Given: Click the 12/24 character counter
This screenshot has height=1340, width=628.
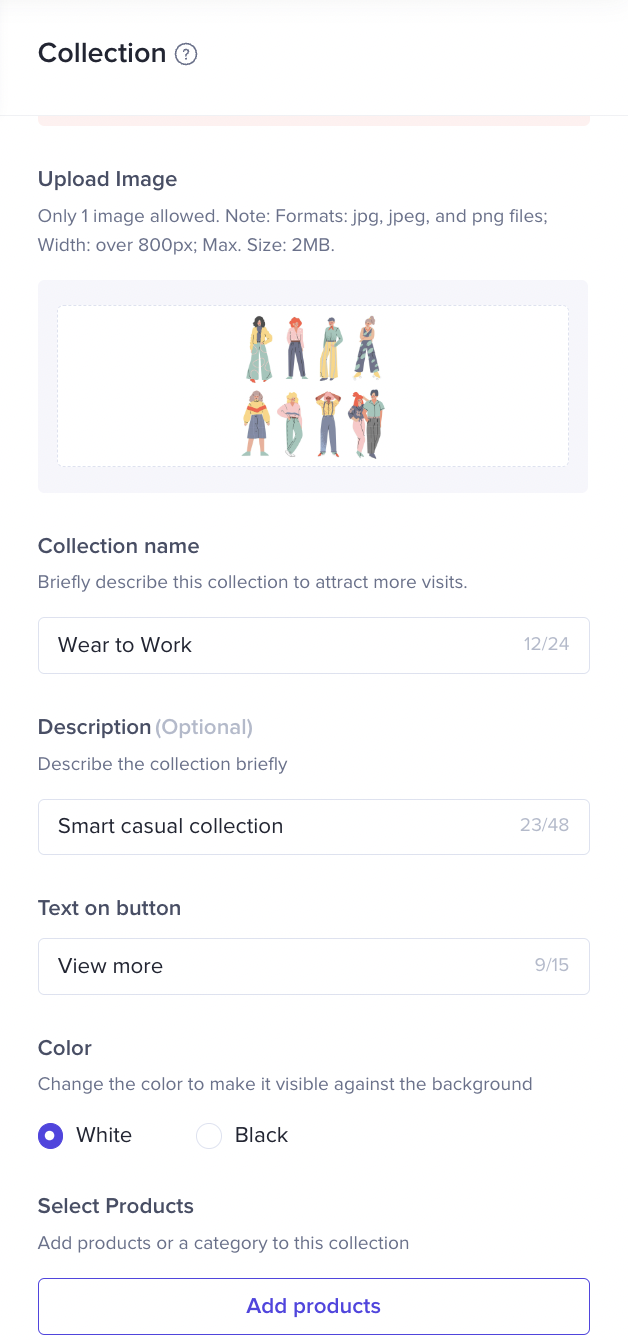Looking at the screenshot, I should point(546,644).
